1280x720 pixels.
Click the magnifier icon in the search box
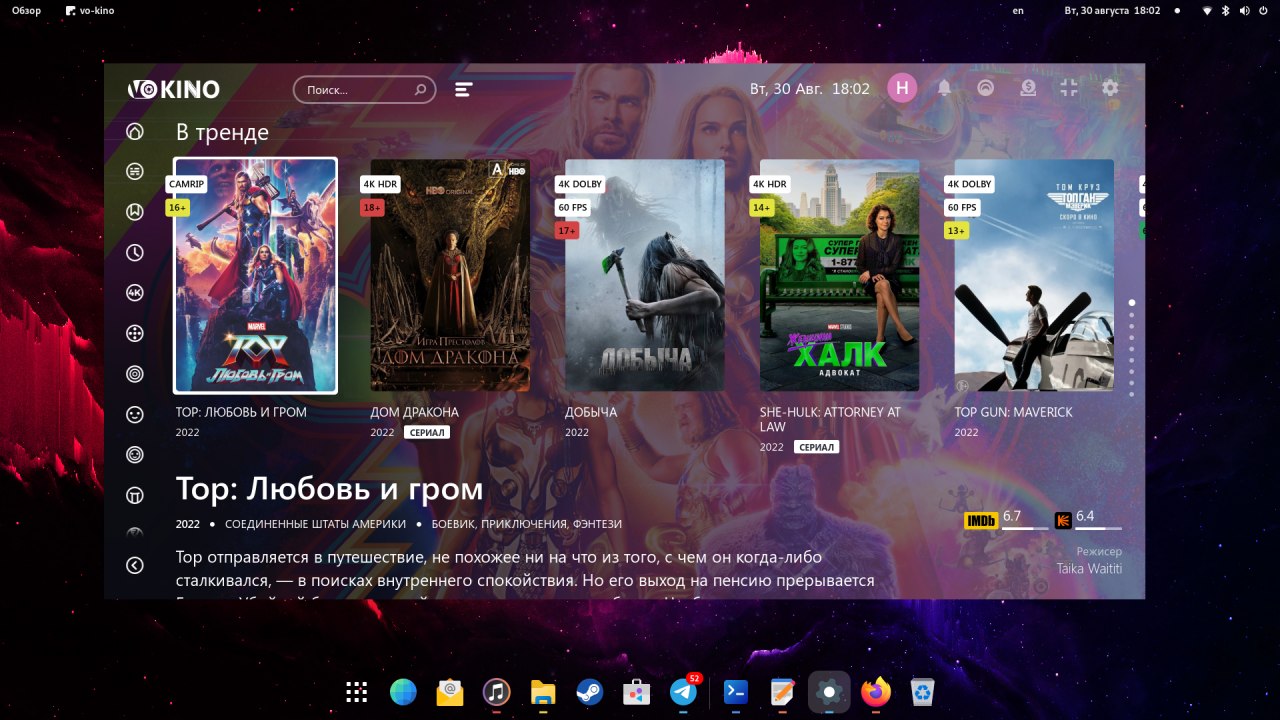(421, 90)
